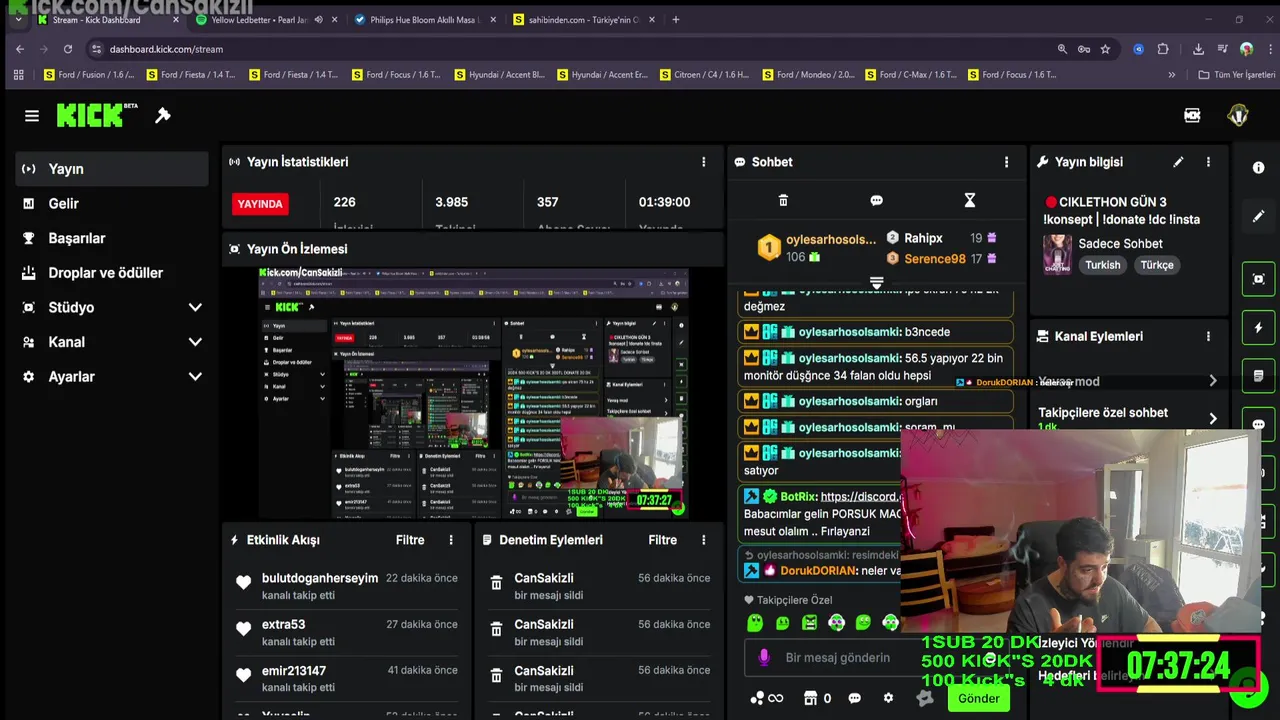Screen dimensions: 1280x720
Task: Click bulutdoganherseyim in Etkinlik Akışı
Action: tap(320, 578)
